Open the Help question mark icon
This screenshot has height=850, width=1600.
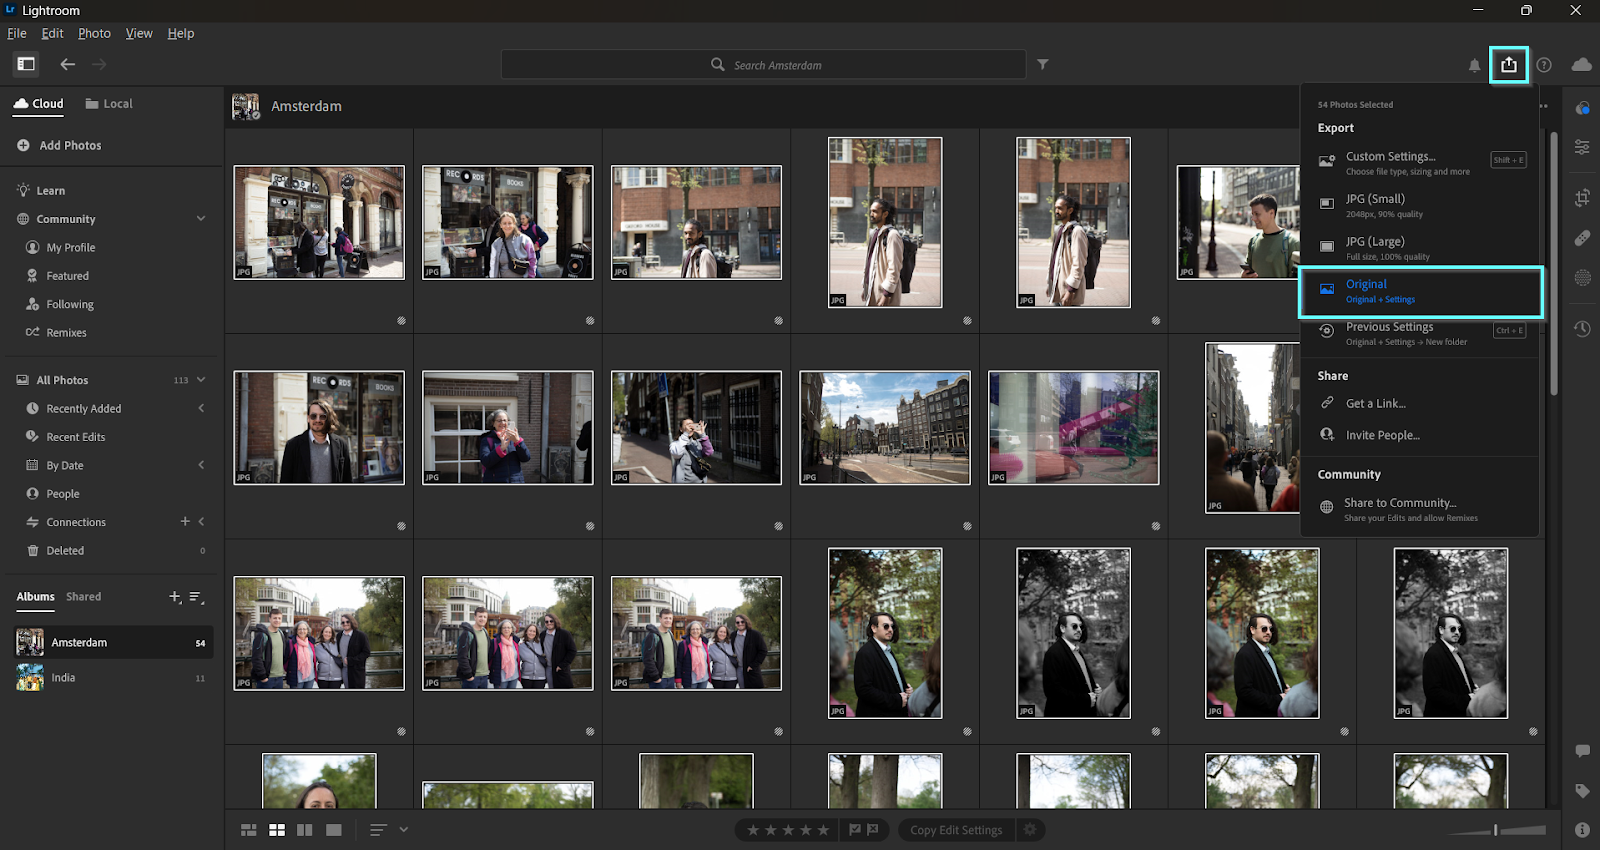point(1544,65)
